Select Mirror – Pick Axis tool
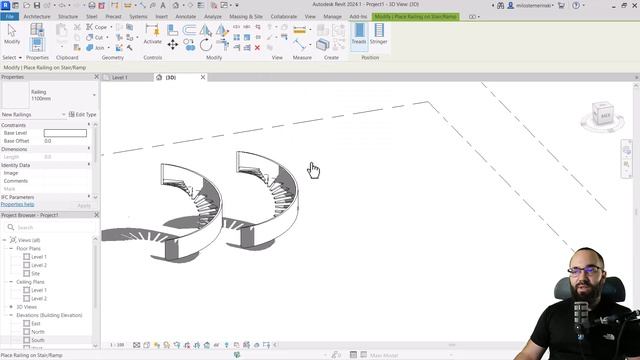The image size is (640, 360). (x=206, y=30)
